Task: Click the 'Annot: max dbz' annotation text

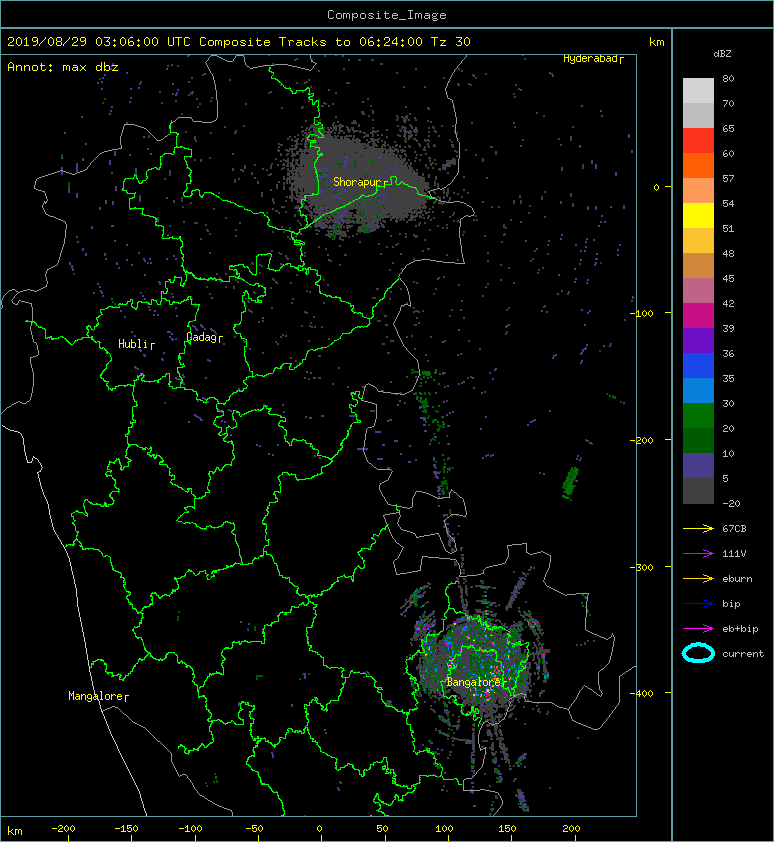Action: pos(63,67)
